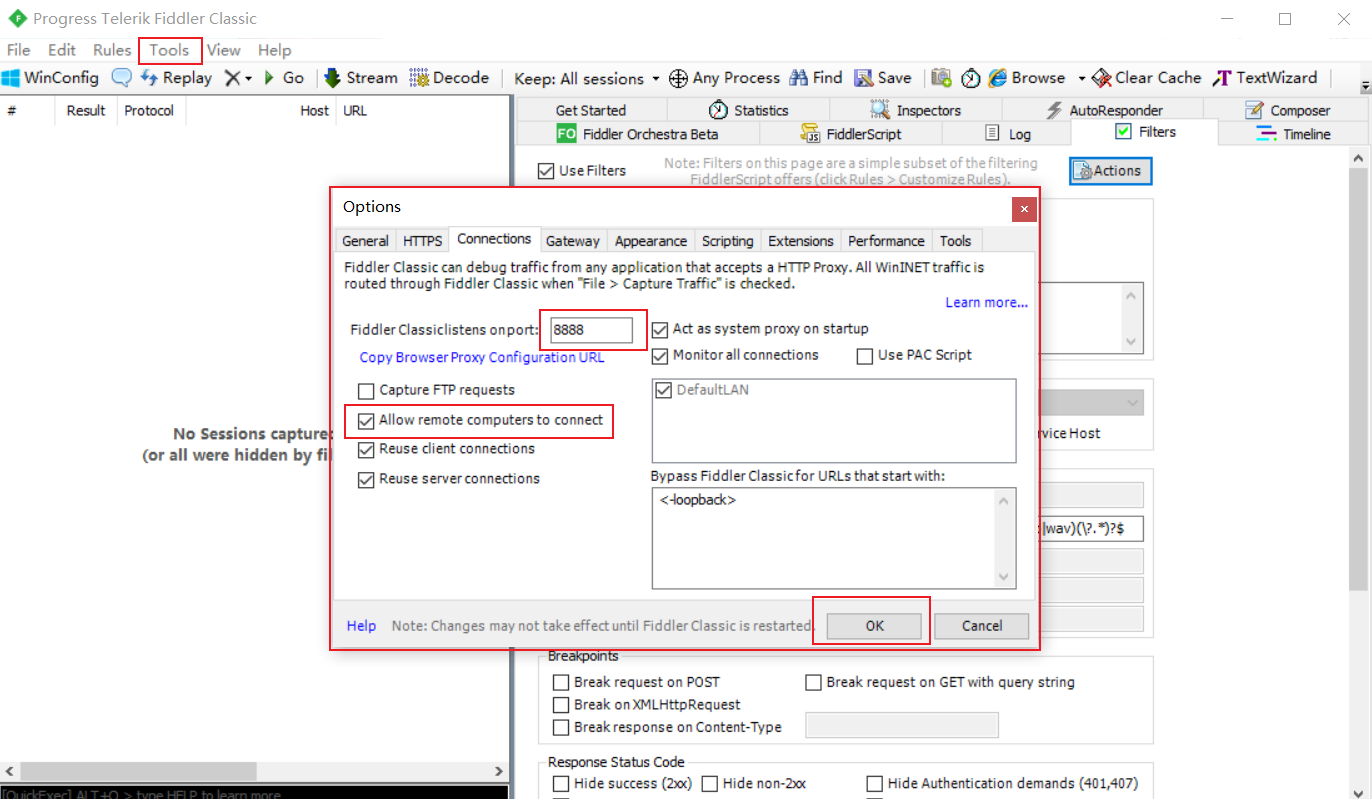Launch Browse from the toolbar
The height and width of the screenshot is (799, 1372).
(1027, 78)
